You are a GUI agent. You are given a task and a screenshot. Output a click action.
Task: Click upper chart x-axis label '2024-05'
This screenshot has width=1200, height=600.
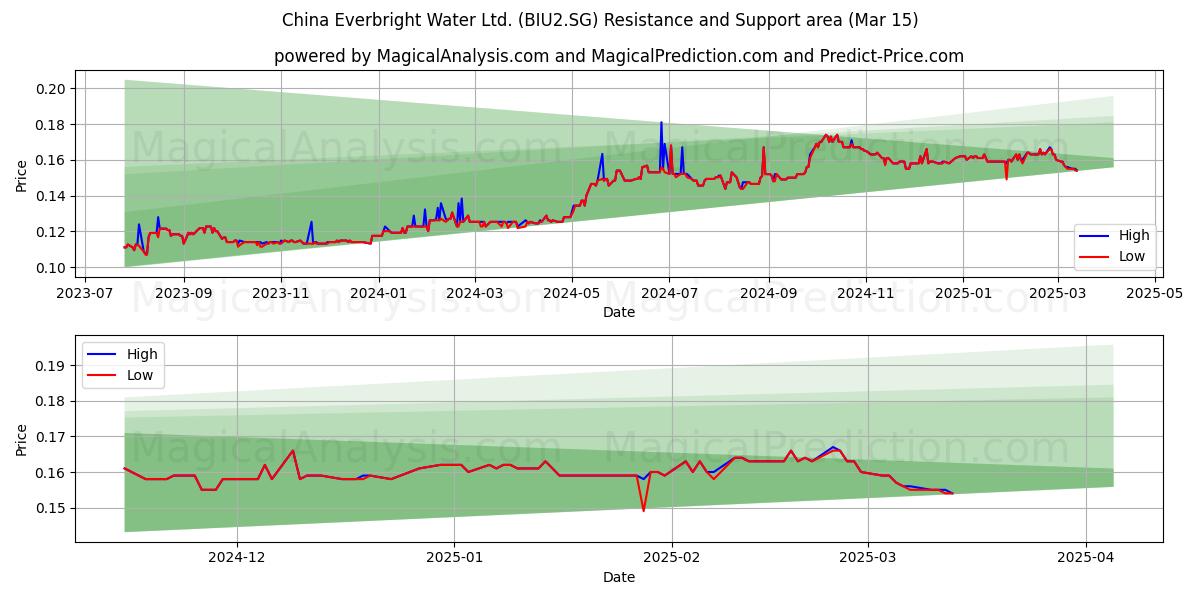click(572, 295)
